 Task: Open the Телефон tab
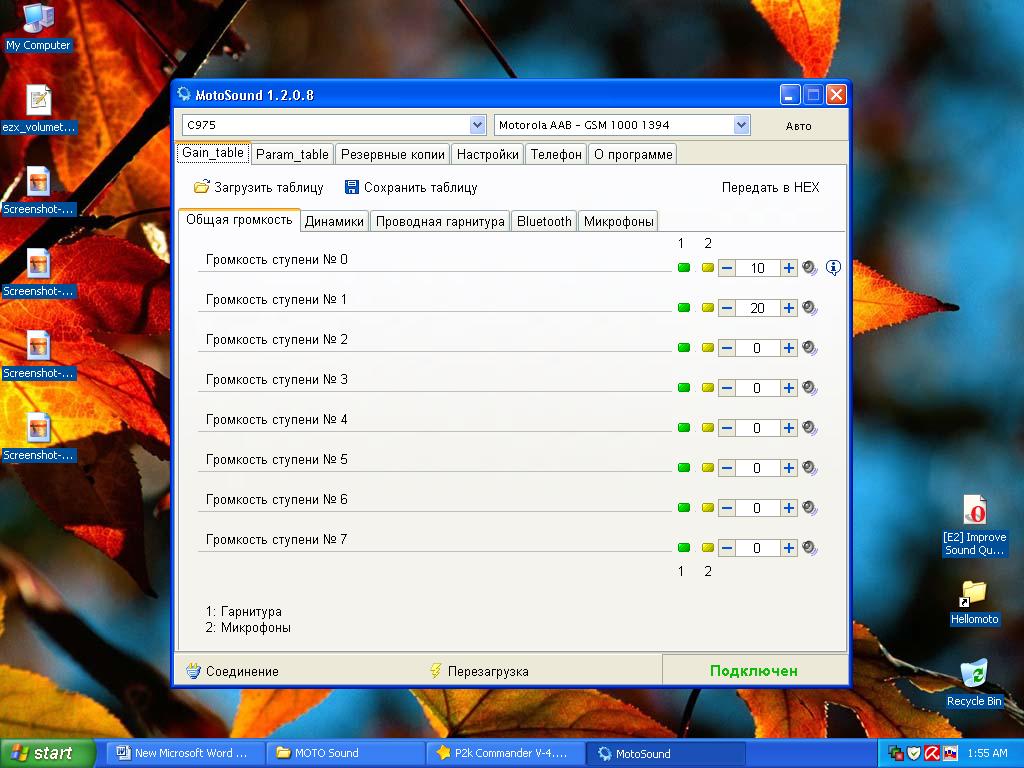coord(556,154)
